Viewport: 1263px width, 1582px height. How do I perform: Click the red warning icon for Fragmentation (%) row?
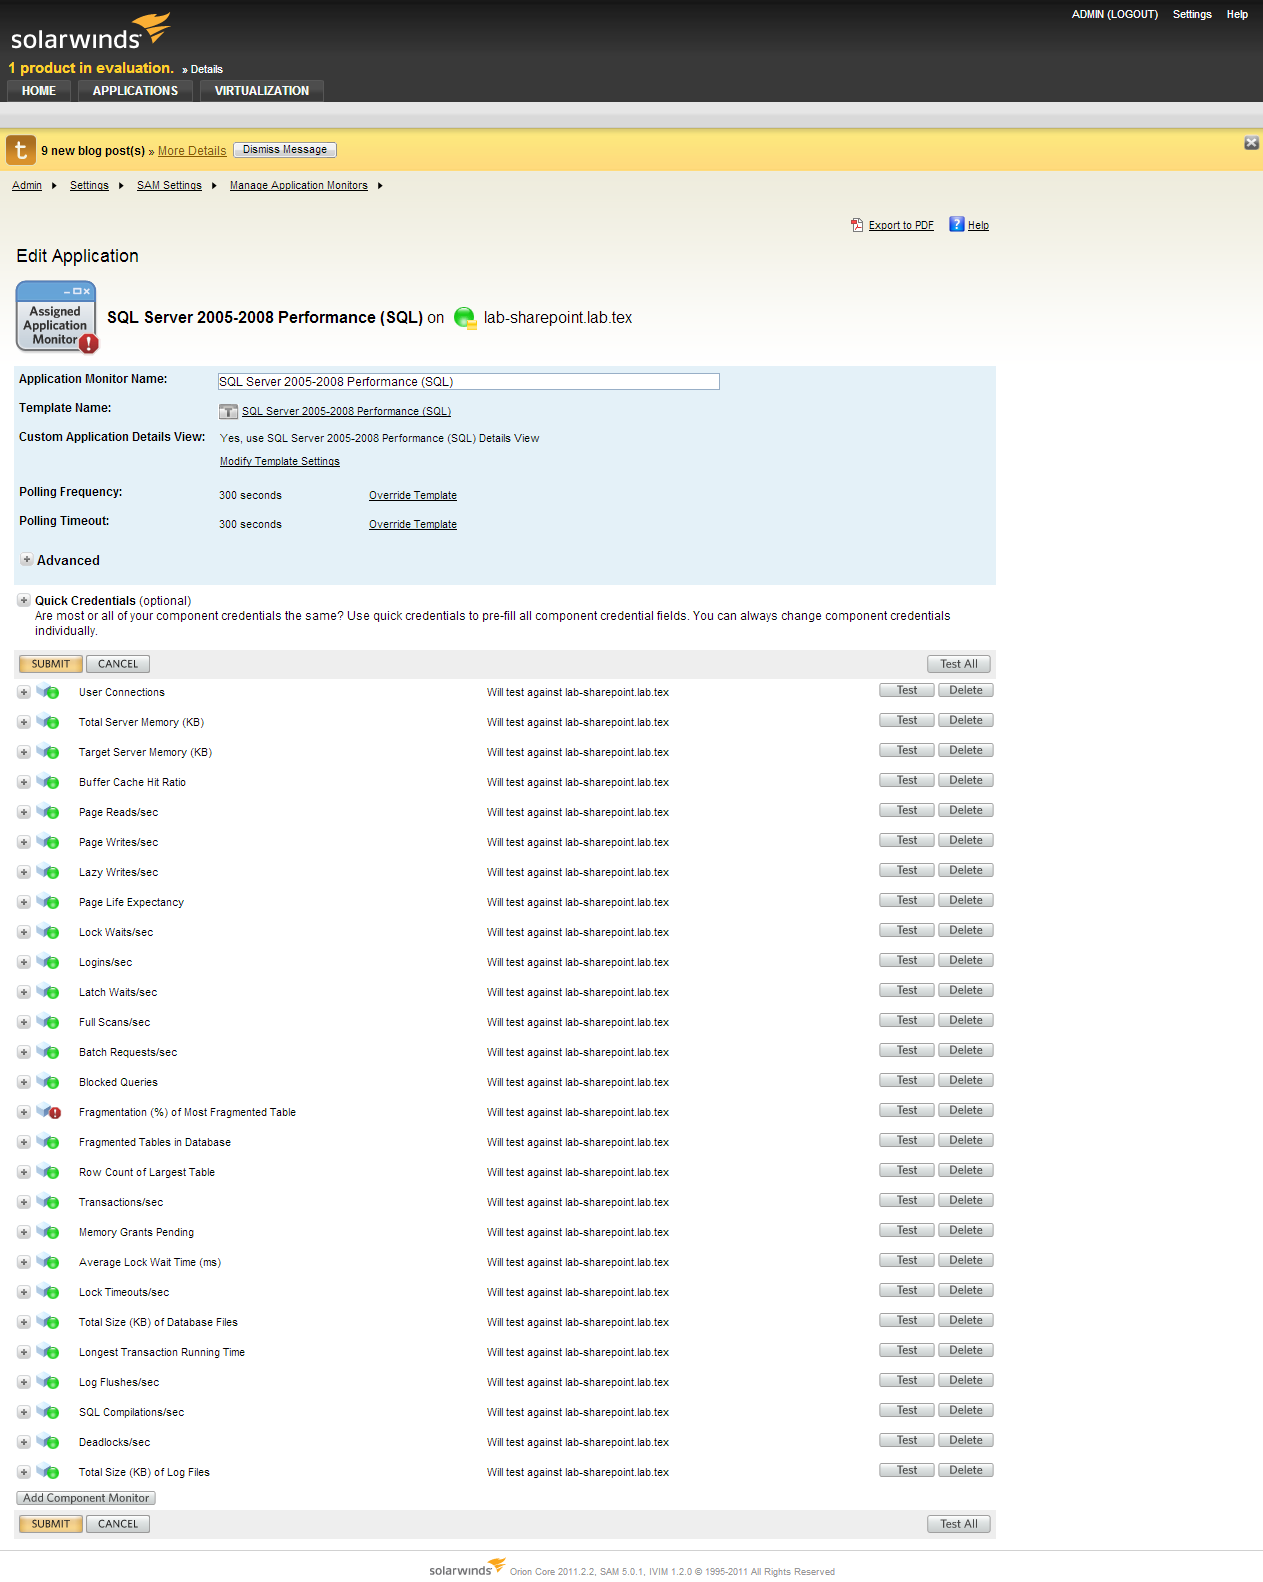click(49, 1112)
